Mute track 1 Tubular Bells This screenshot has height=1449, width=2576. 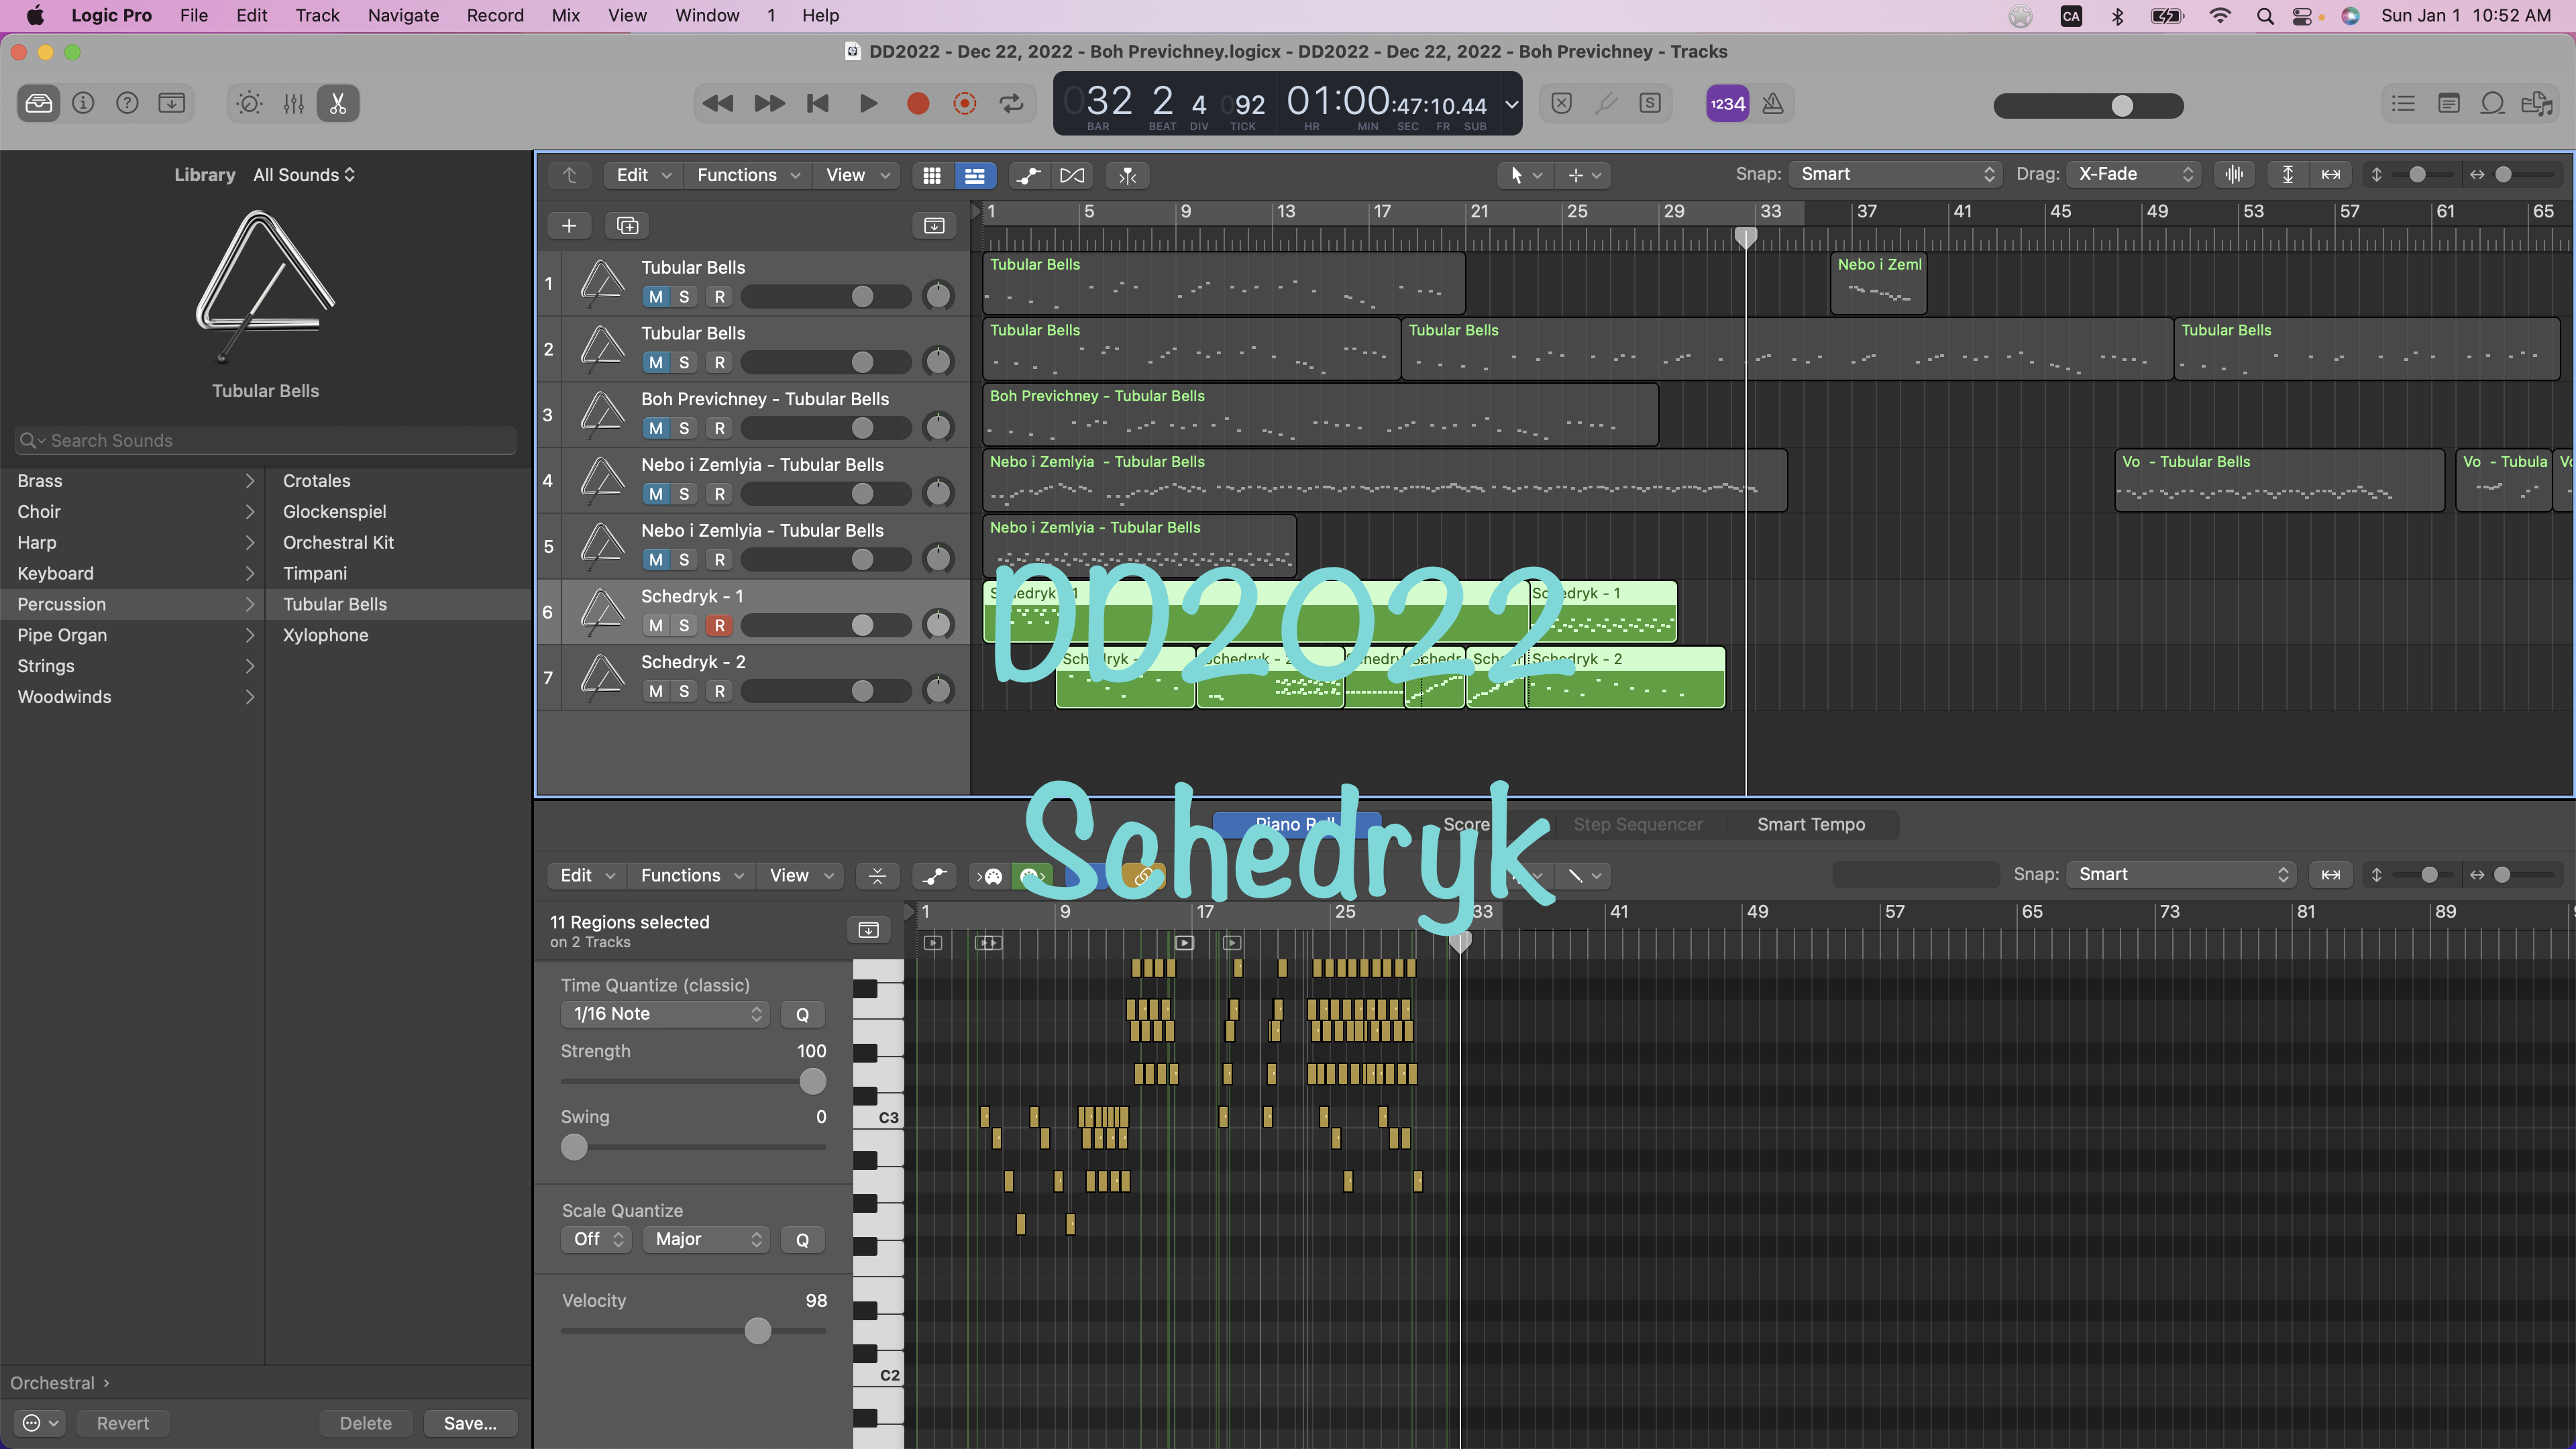pyautogui.click(x=655, y=296)
